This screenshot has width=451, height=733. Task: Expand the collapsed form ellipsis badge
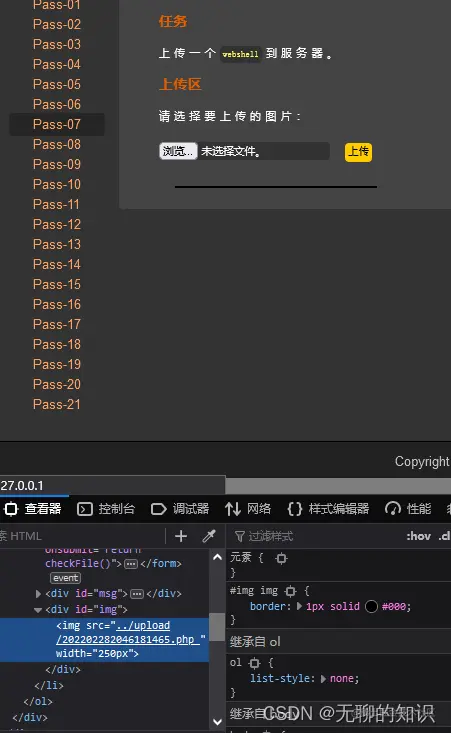[131, 564]
